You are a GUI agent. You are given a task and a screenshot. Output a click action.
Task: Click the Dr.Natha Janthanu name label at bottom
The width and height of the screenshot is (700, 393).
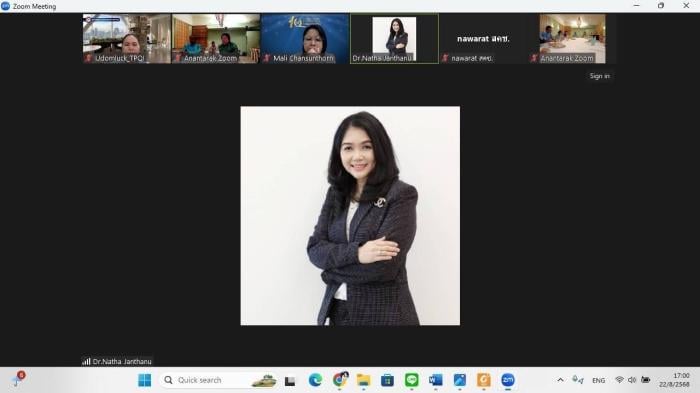(122, 362)
